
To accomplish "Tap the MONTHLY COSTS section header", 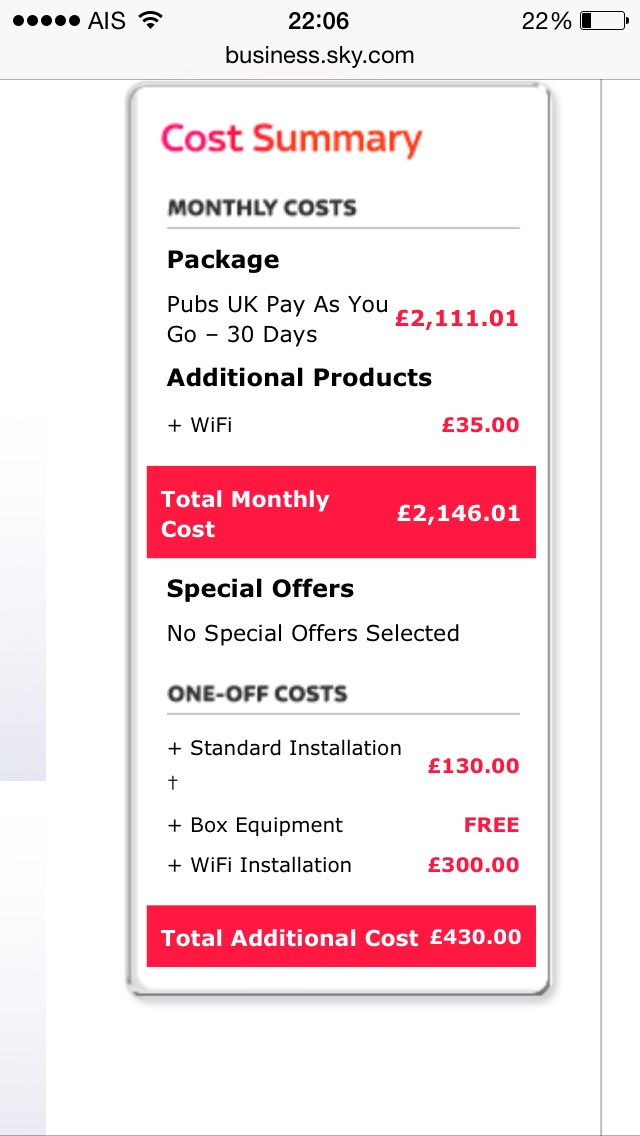I will [262, 208].
